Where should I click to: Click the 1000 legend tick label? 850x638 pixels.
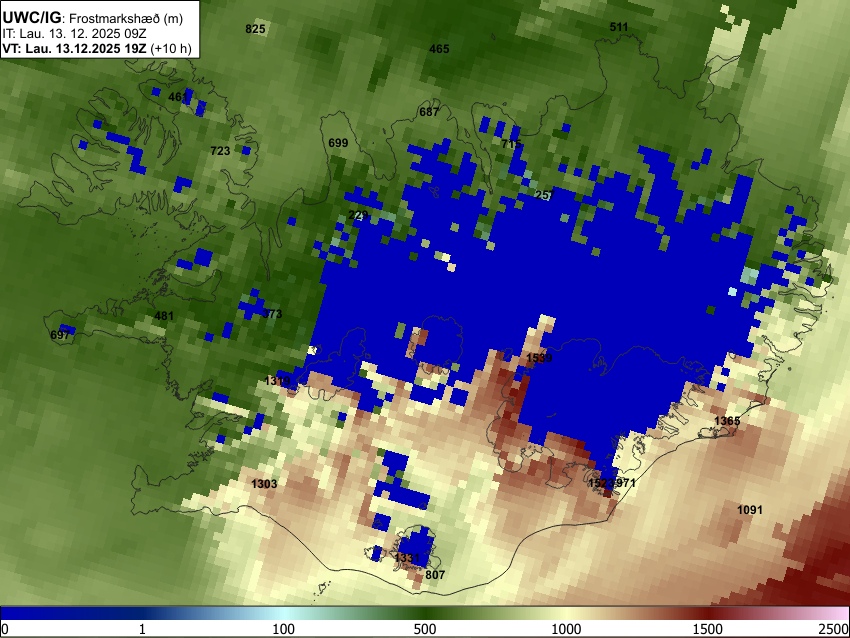coord(566,629)
